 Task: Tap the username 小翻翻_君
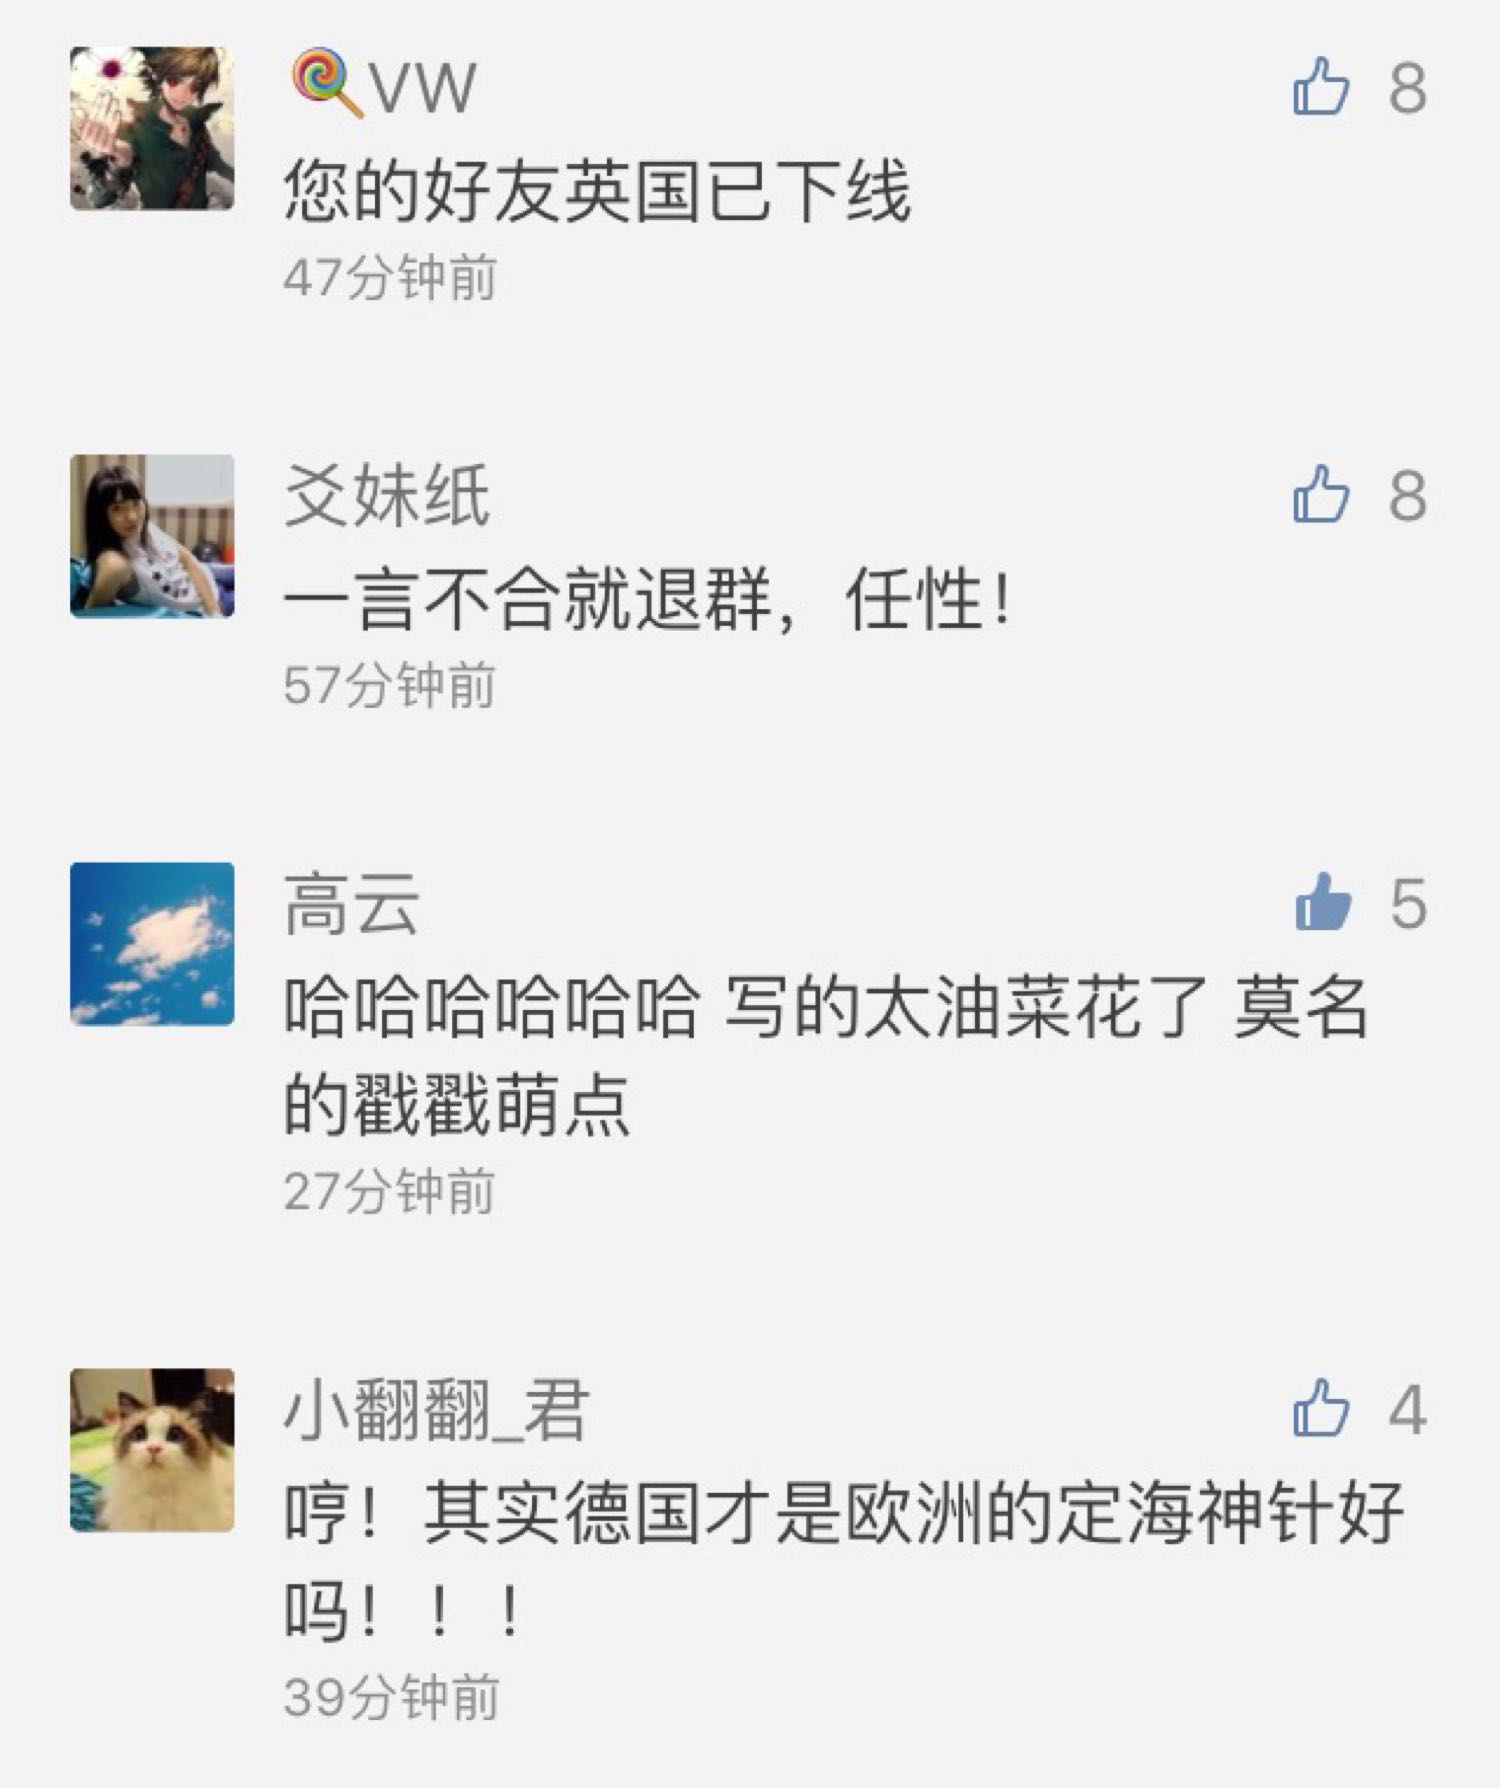click(x=437, y=1411)
